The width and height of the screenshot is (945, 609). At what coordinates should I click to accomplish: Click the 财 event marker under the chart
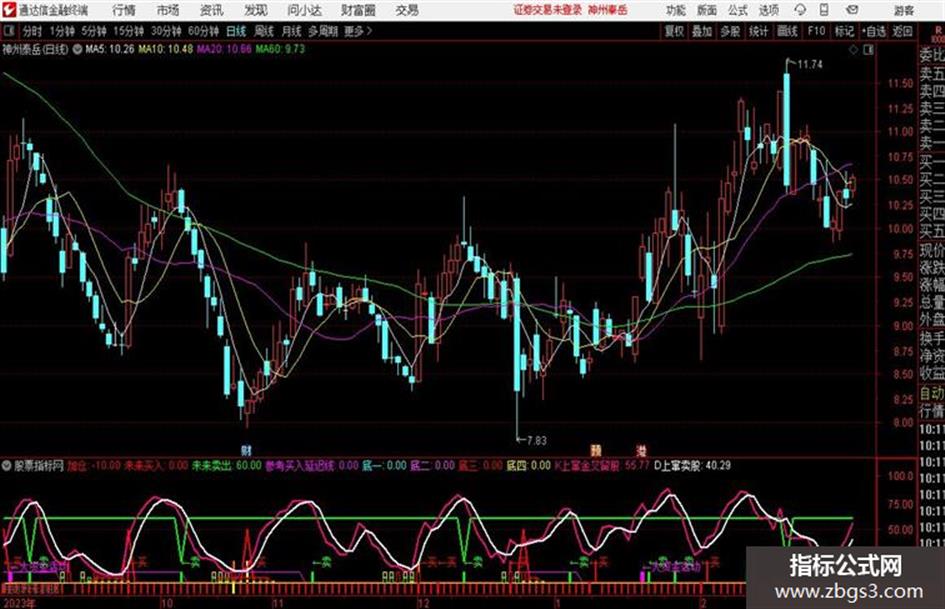pyautogui.click(x=246, y=450)
